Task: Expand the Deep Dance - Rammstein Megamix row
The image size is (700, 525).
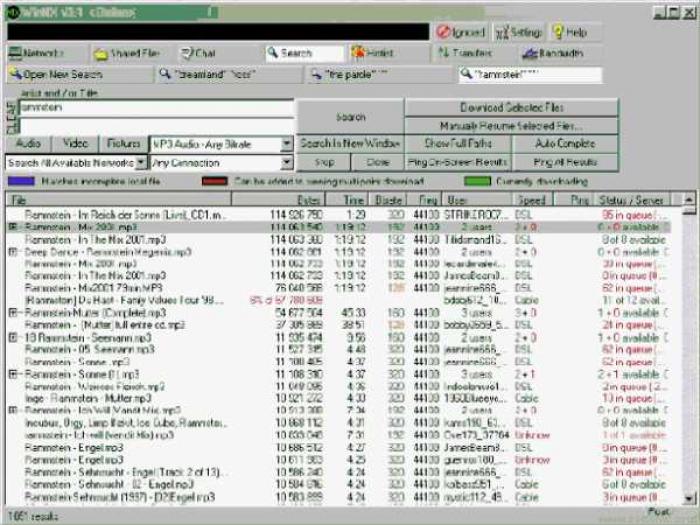Action: click(x=12, y=252)
